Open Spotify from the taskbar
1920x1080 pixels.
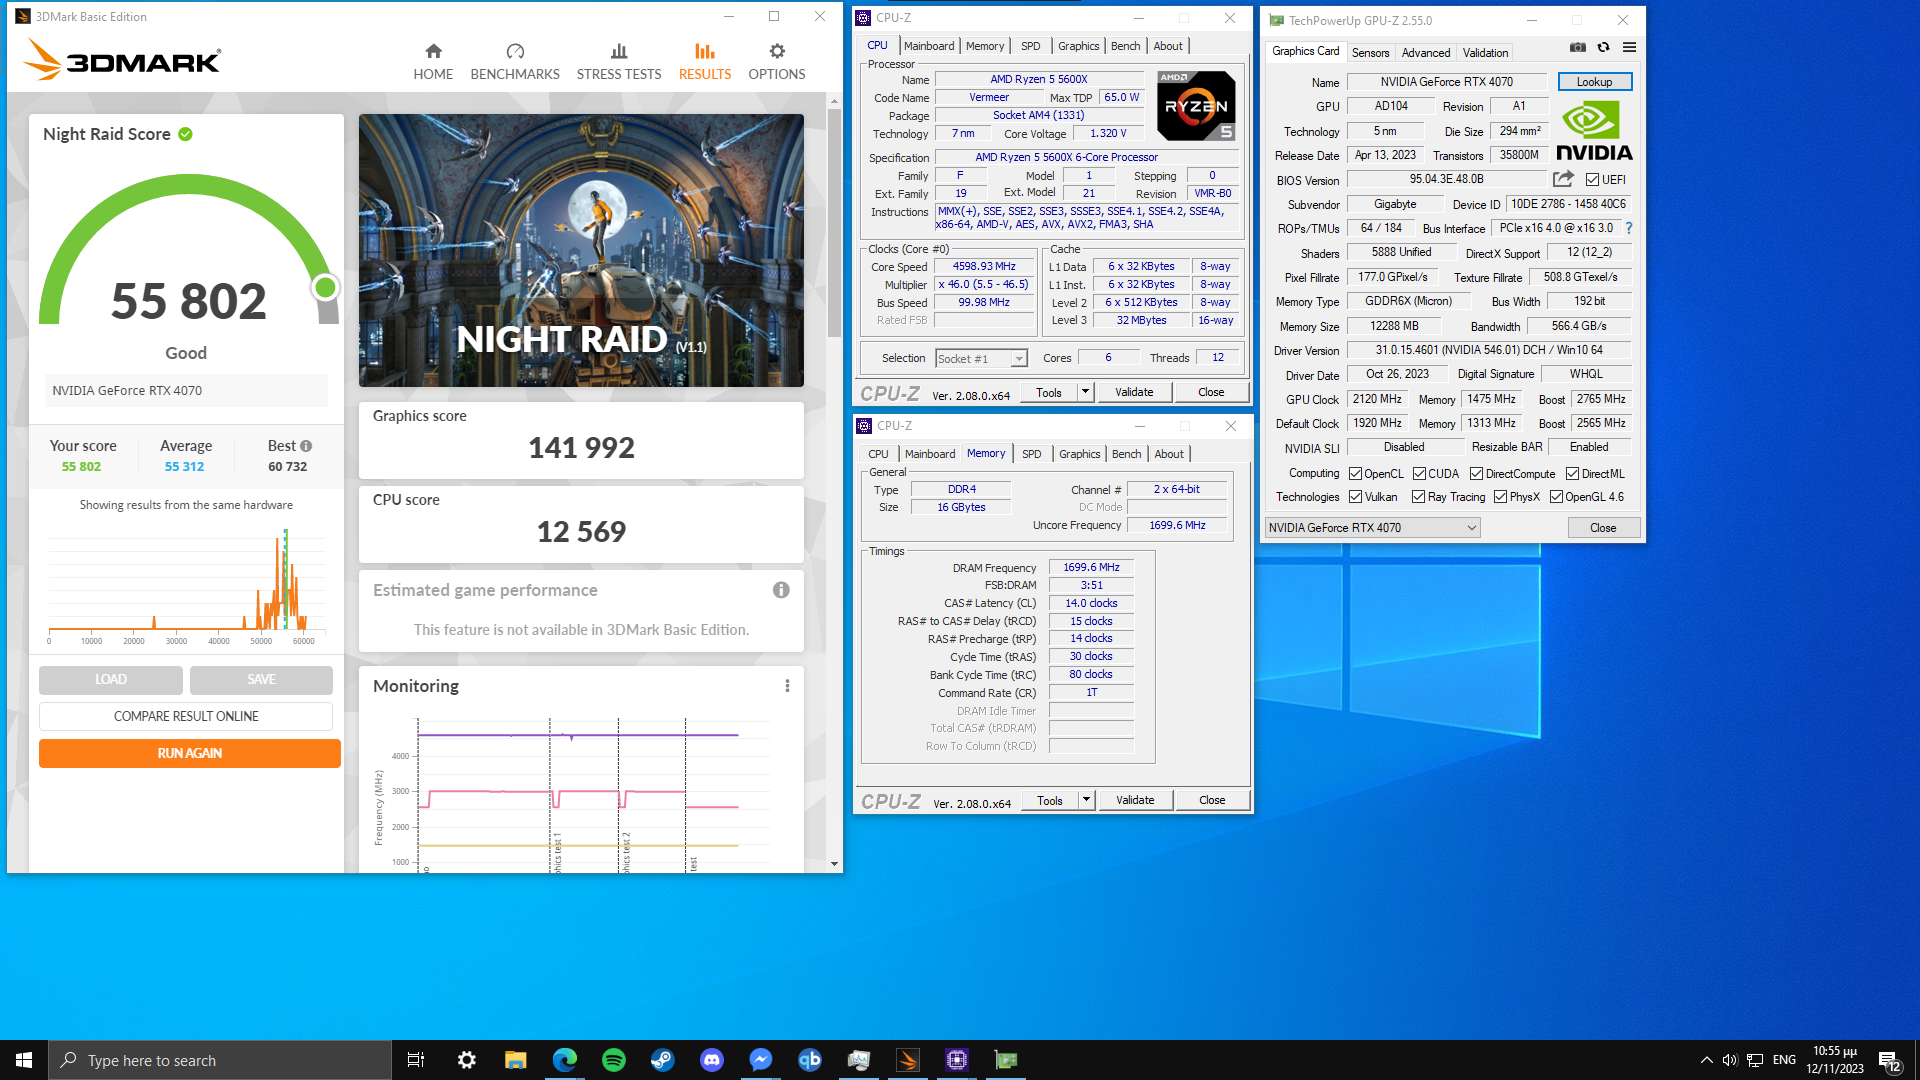click(x=614, y=1060)
